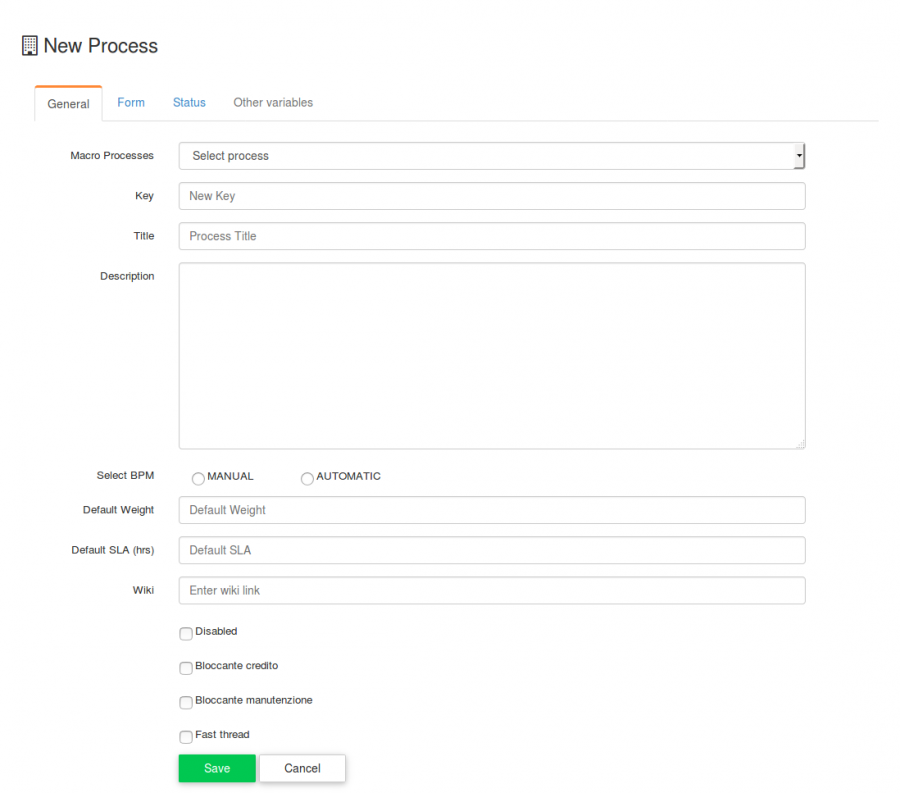
Task: Open the Macro Processes dropdown
Action: point(490,156)
